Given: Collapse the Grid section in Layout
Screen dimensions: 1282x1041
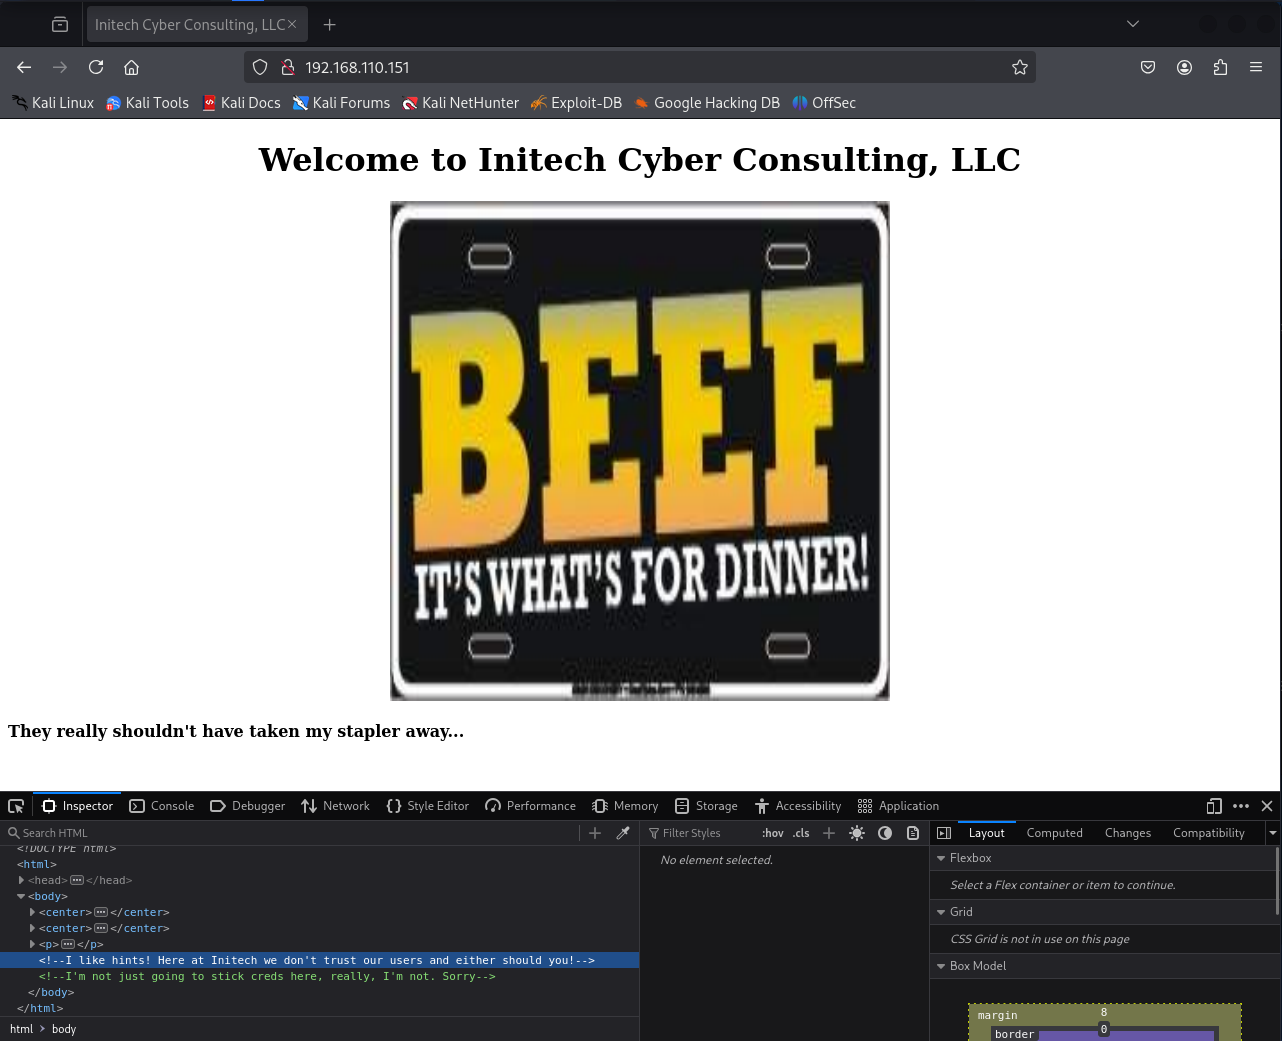Looking at the screenshot, I should (941, 911).
